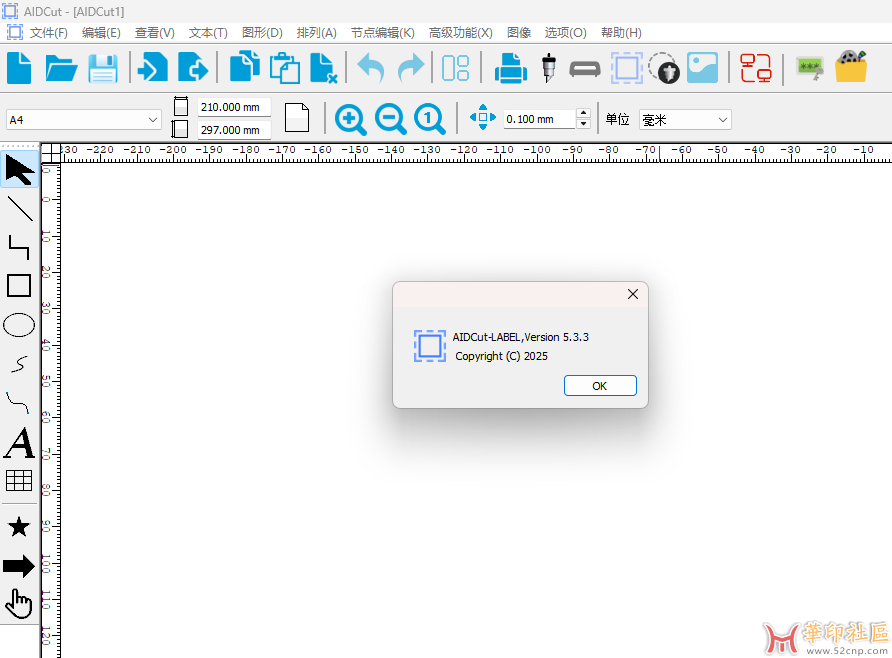Select the arrow shape tool

(19, 566)
